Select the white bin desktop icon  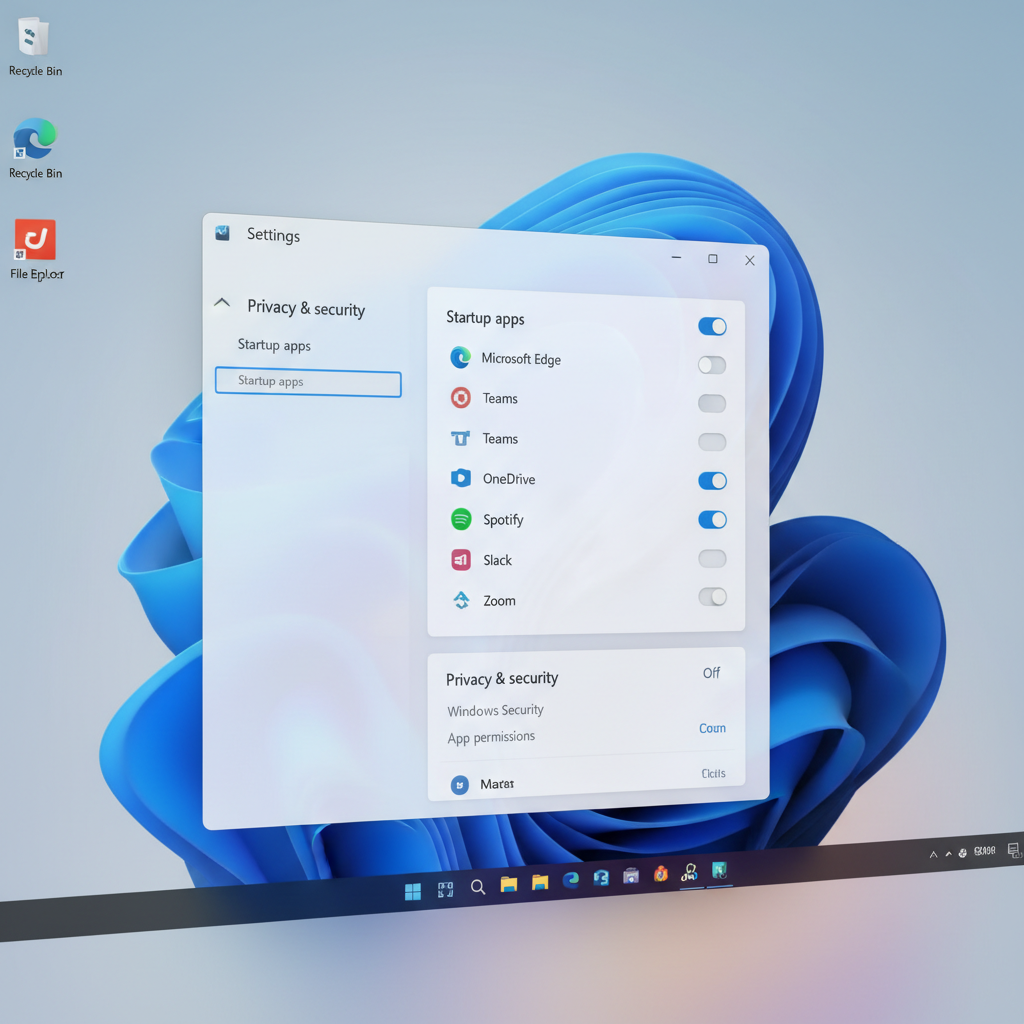(x=33, y=37)
